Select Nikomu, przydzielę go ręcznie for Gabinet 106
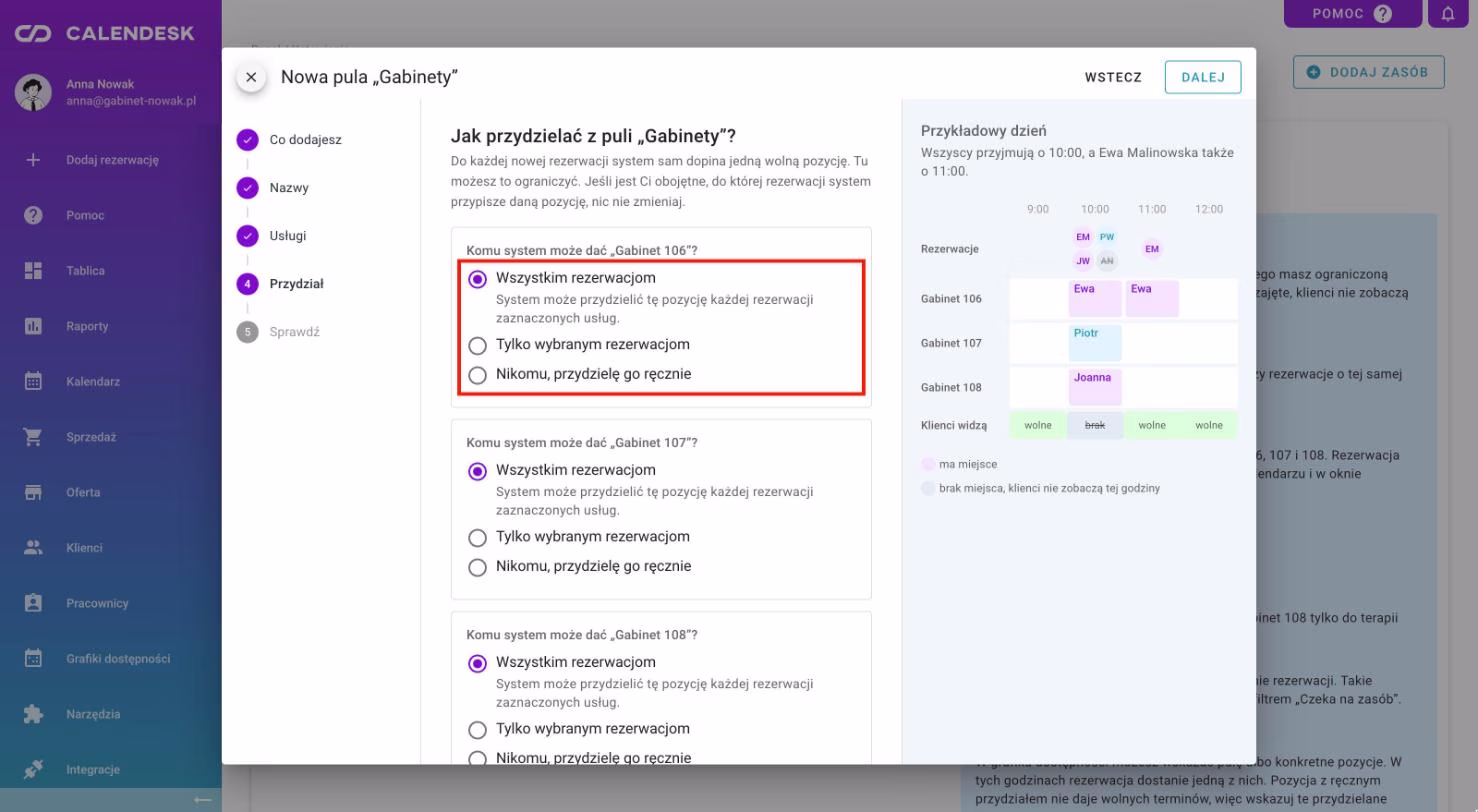1478x812 pixels. tap(478, 375)
